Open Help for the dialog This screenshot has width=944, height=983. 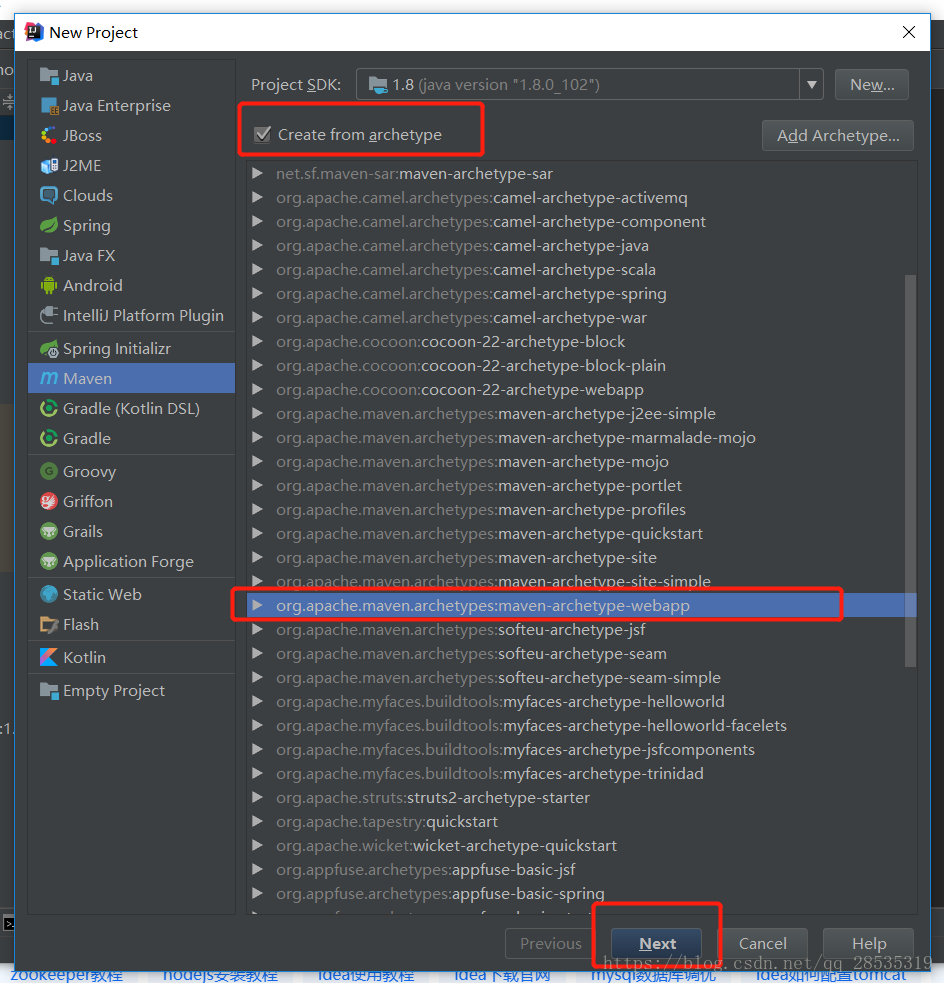click(869, 944)
